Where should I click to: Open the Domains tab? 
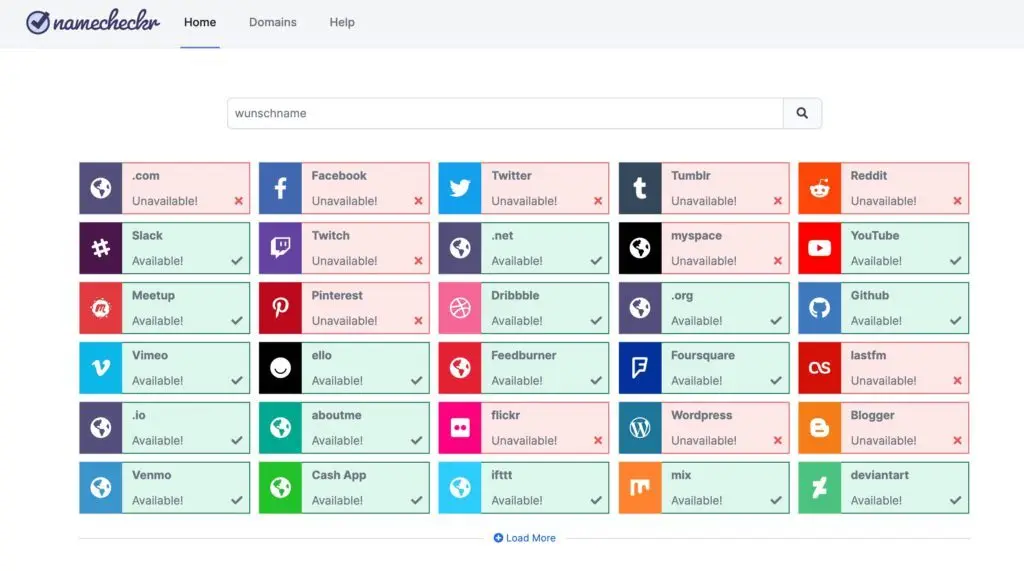click(x=272, y=22)
